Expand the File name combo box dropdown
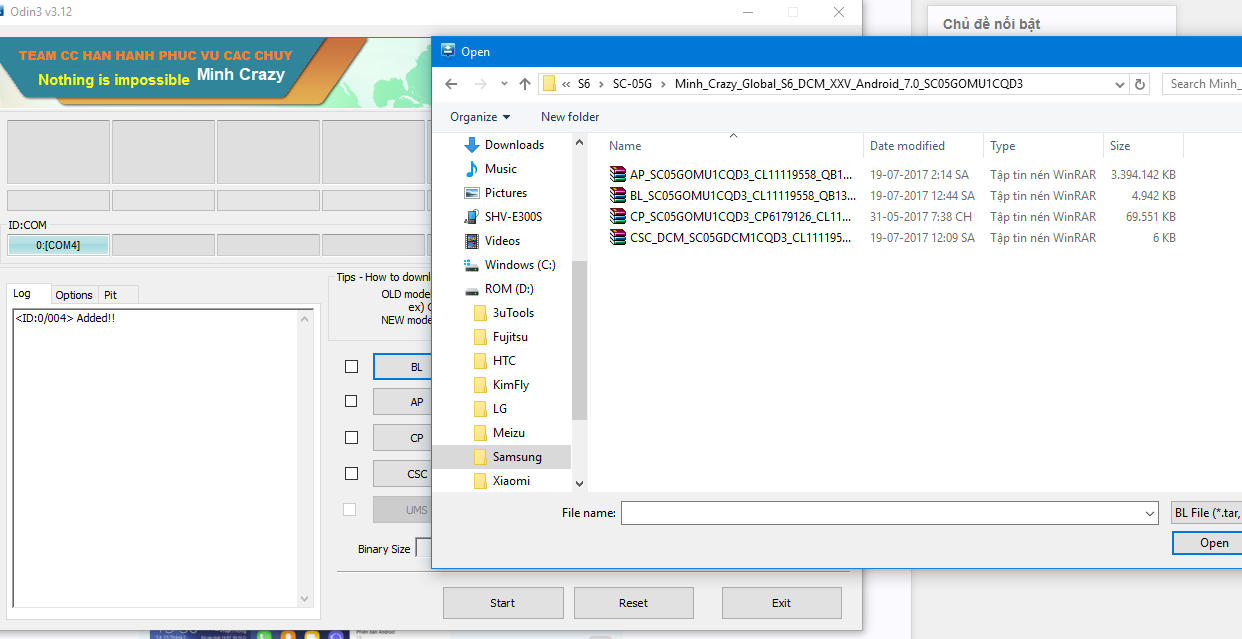 [1150, 513]
